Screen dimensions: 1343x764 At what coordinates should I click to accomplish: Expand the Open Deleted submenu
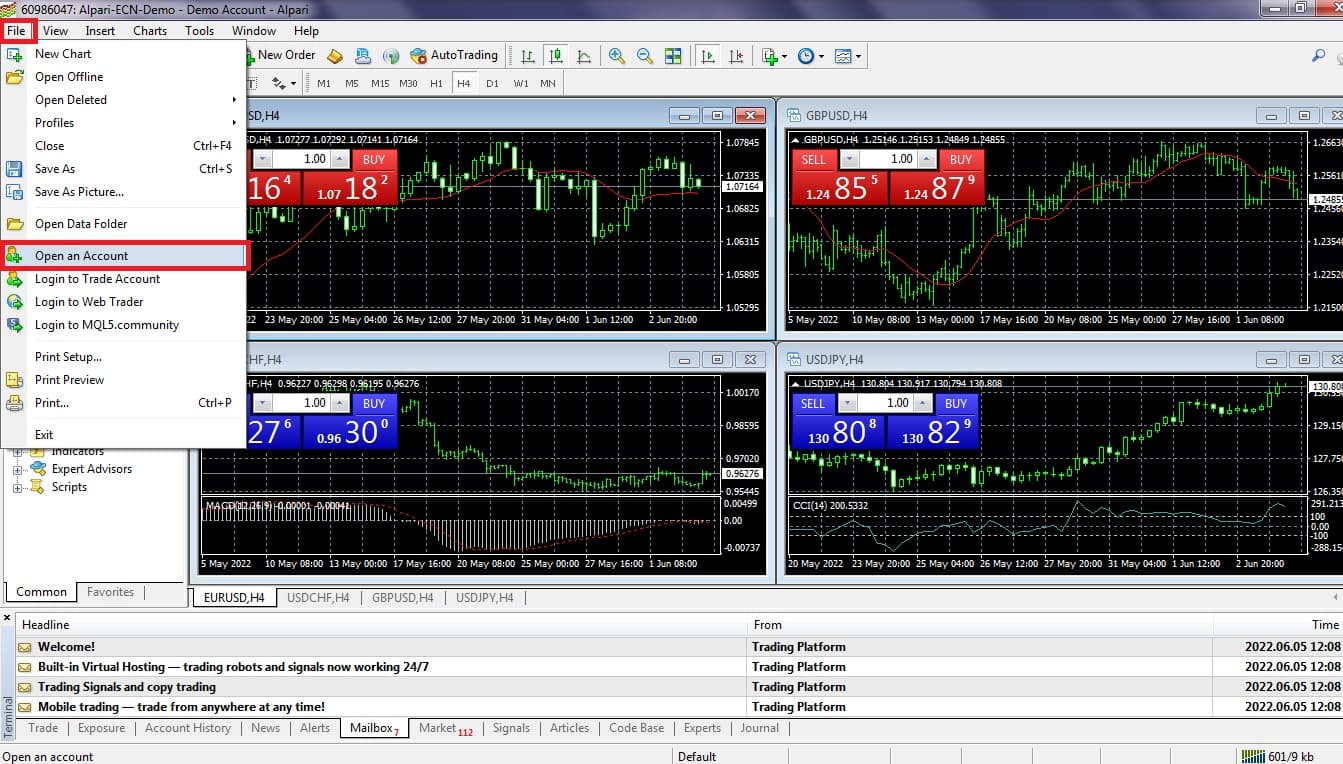pyautogui.click(x=123, y=100)
